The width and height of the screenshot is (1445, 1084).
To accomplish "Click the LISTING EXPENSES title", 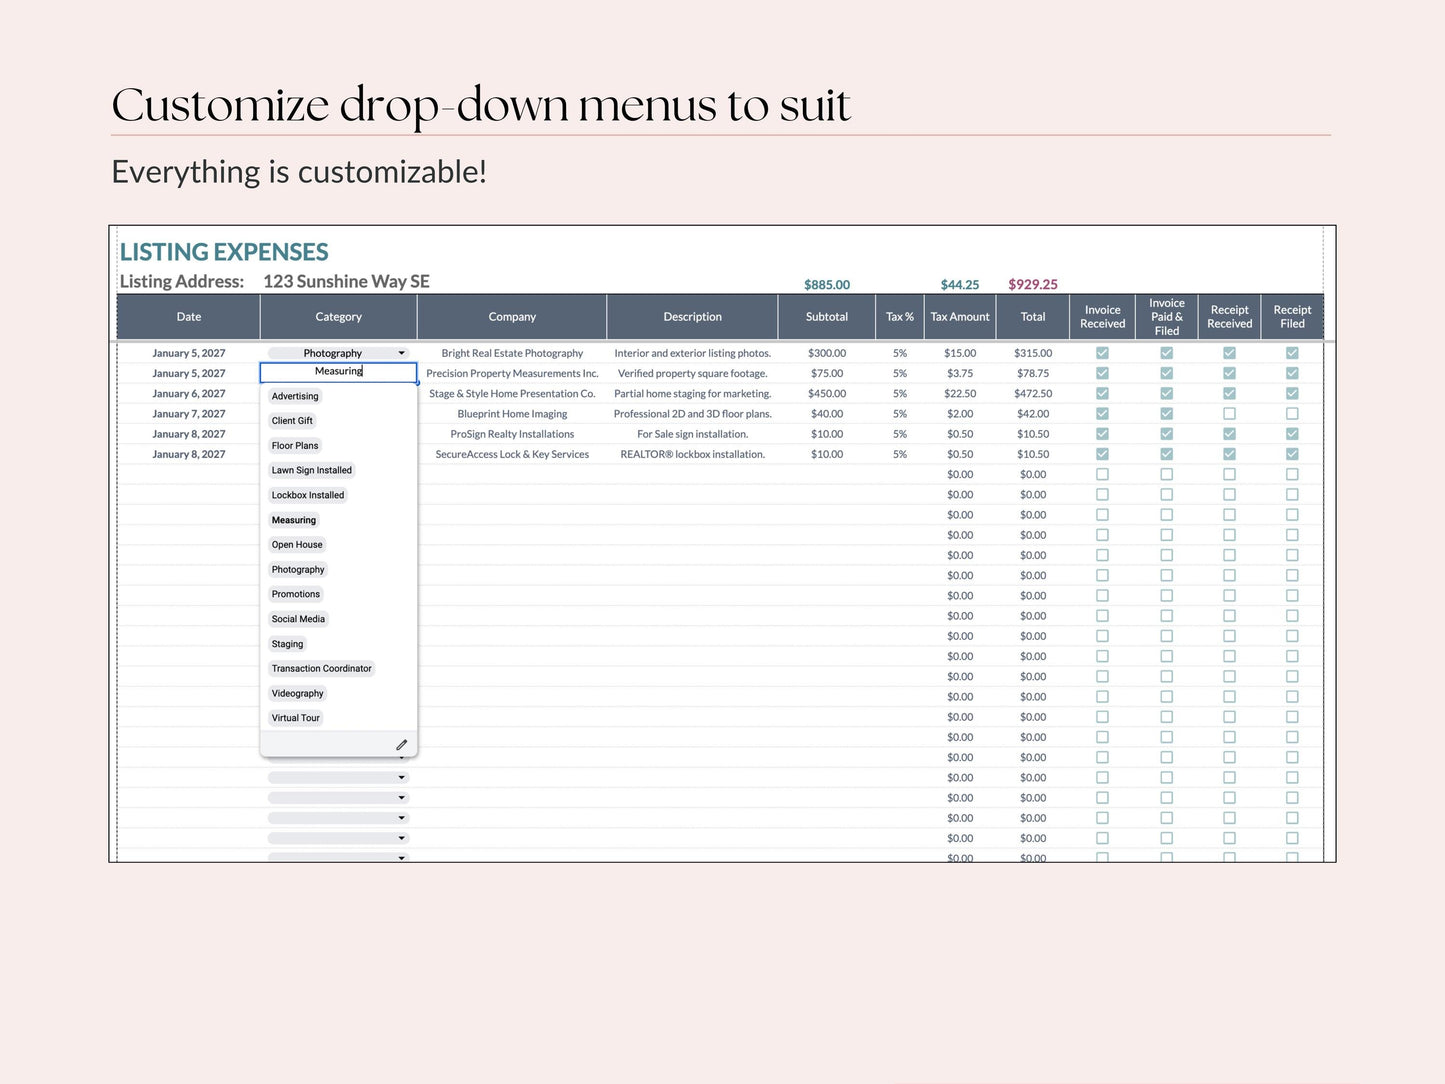I will 224,252.
